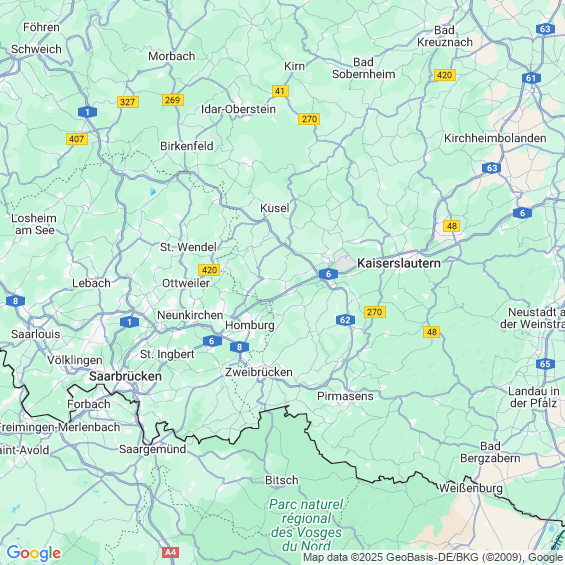Click the Weißenburg town label
The image size is (565, 565).
tap(471, 488)
